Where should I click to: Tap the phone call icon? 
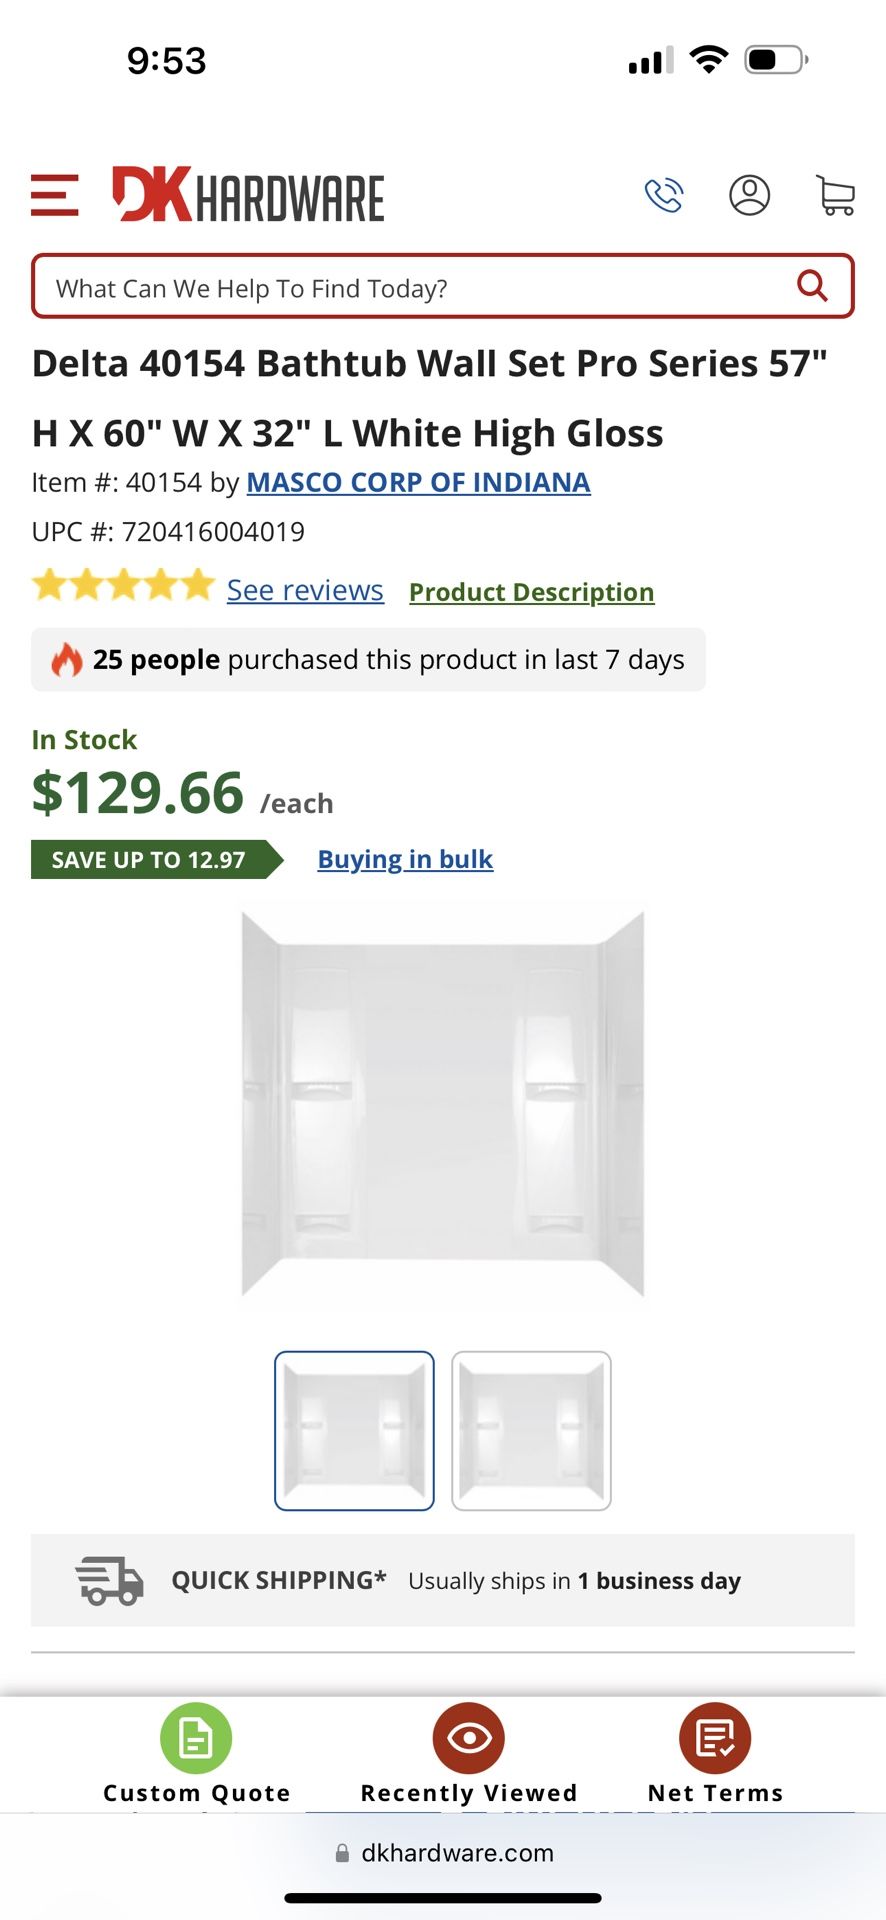[x=664, y=195]
